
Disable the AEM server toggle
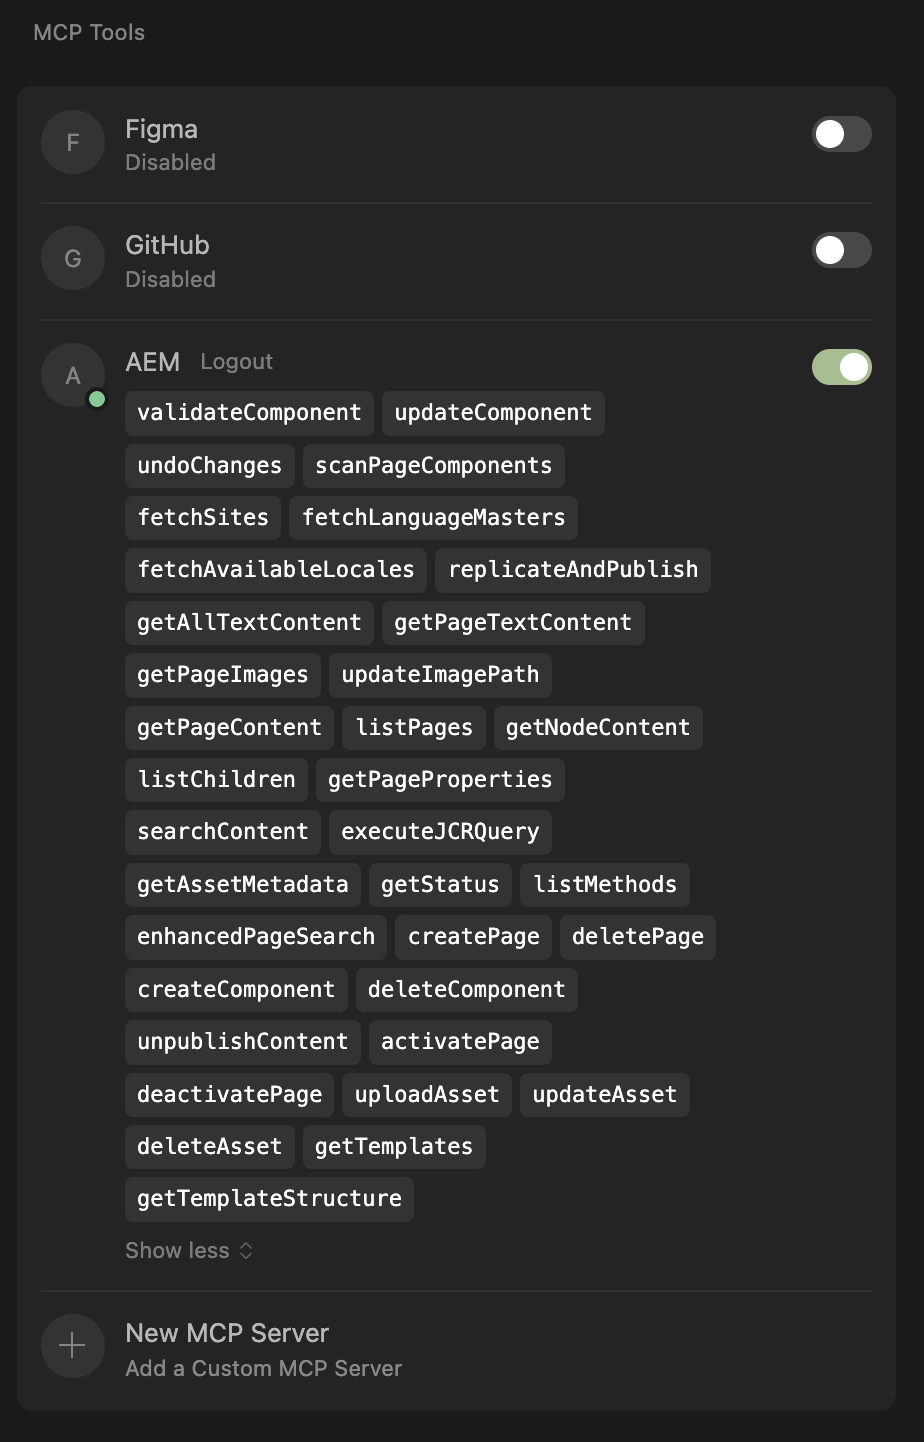click(x=841, y=367)
